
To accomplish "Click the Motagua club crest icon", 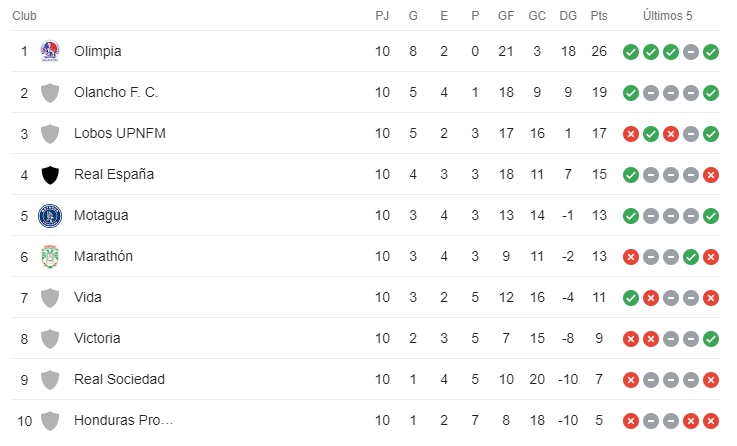I will (x=50, y=216).
